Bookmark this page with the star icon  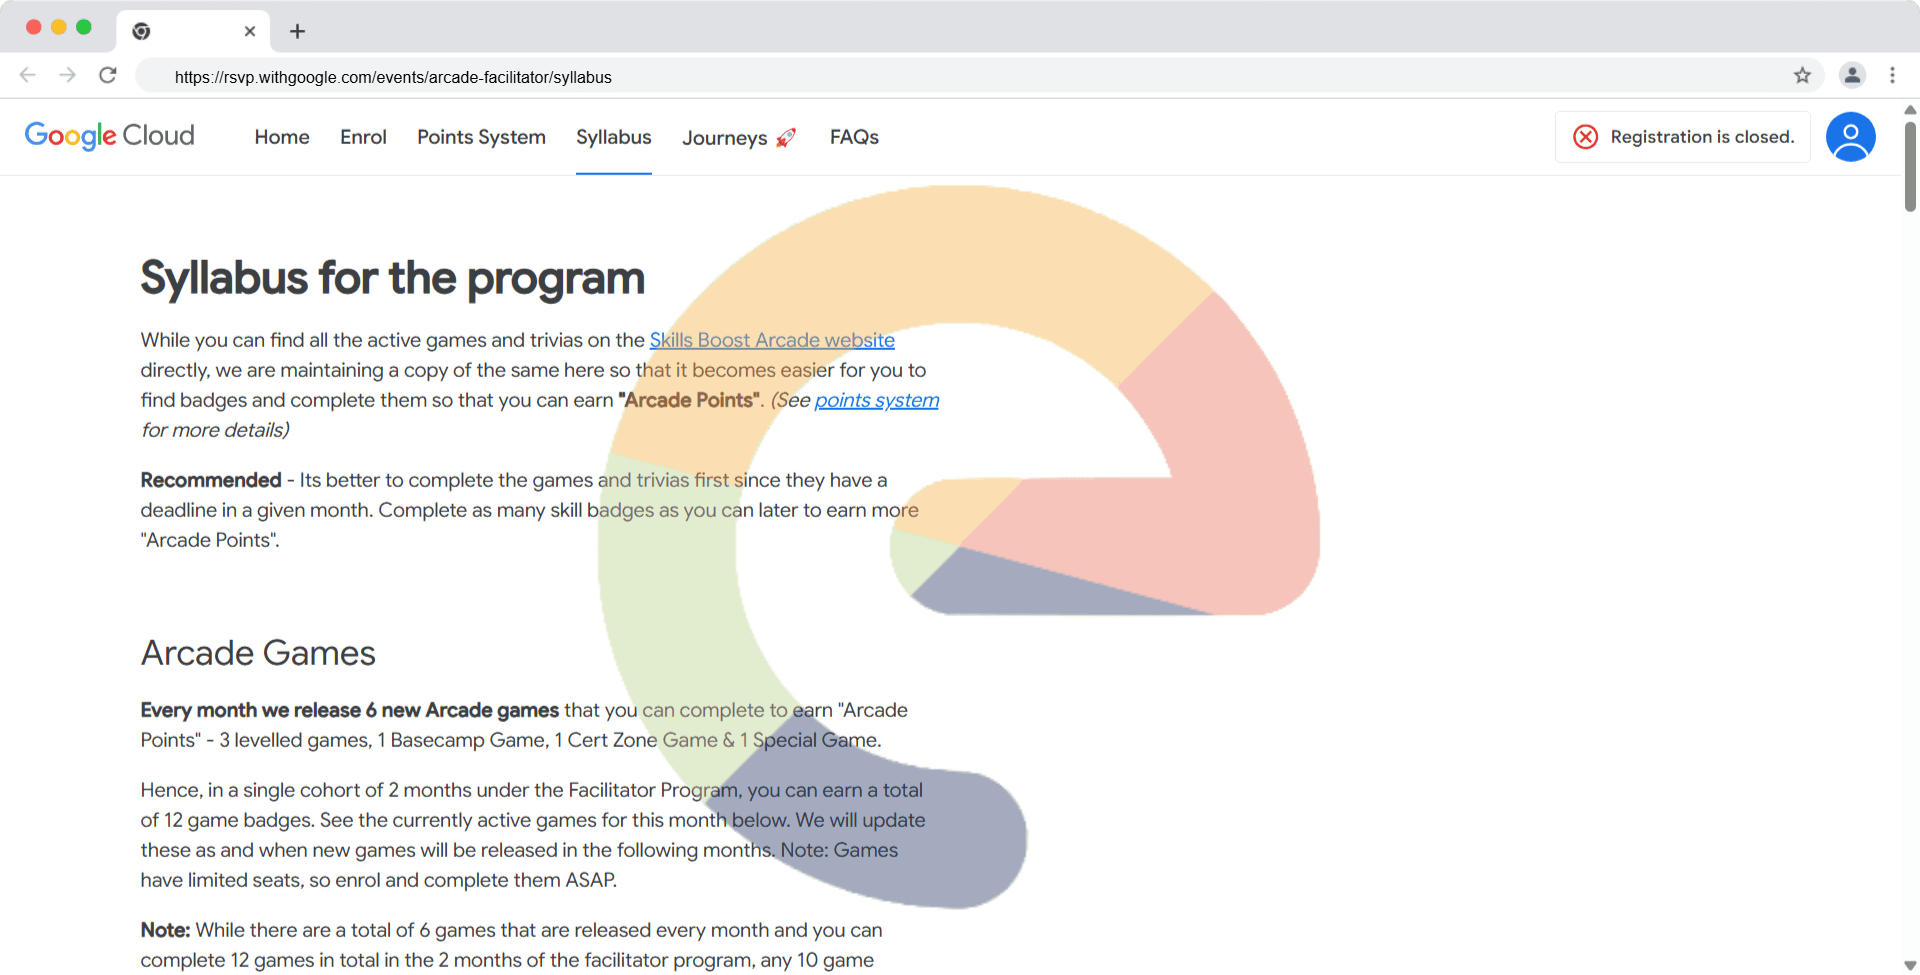click(1802, 75)
